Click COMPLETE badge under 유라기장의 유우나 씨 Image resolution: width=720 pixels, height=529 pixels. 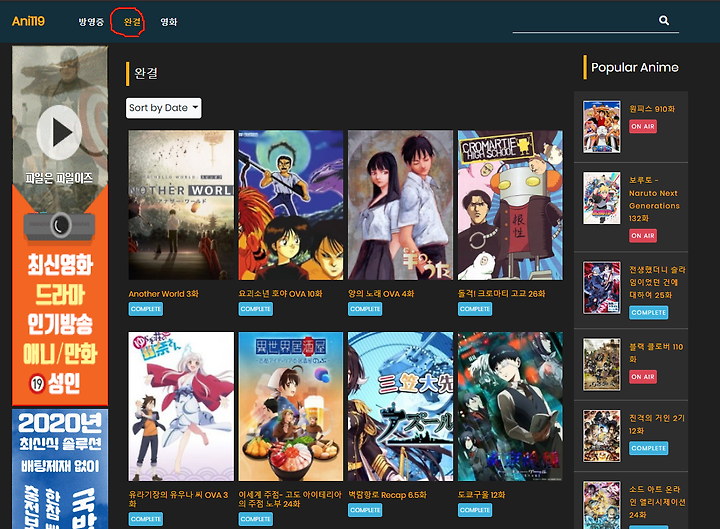(x=146, y=519)
